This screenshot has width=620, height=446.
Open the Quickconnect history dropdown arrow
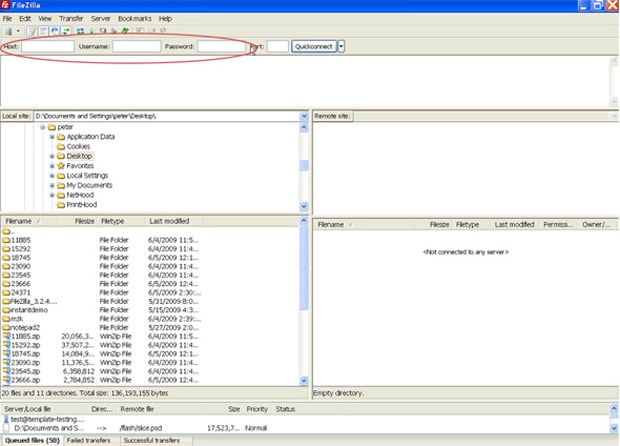click(341, 46)
